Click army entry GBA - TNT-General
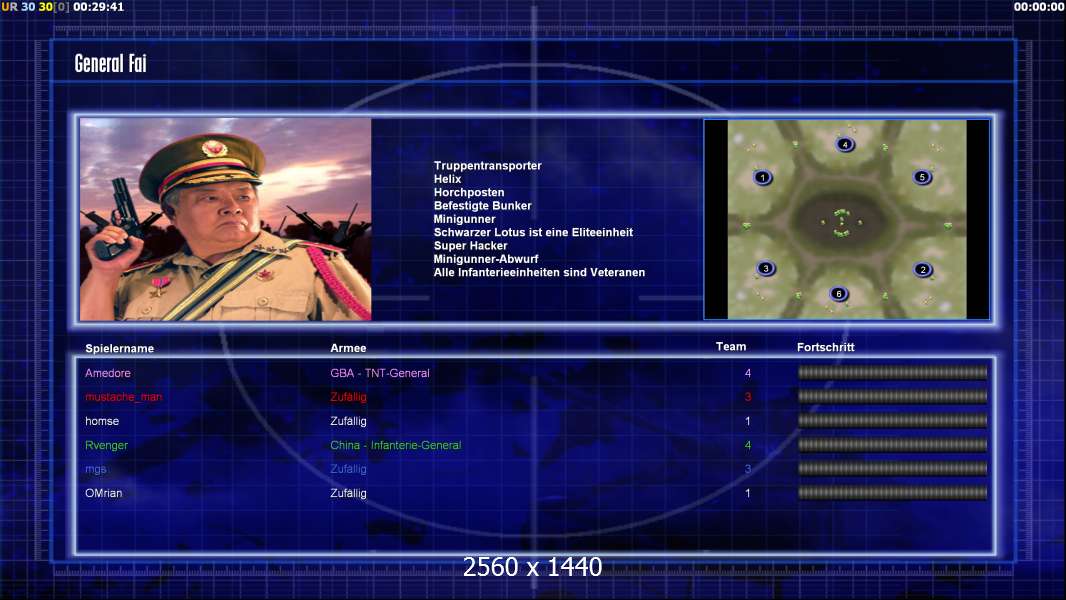Screen dimensions: 1066x600 coord(380,373)
